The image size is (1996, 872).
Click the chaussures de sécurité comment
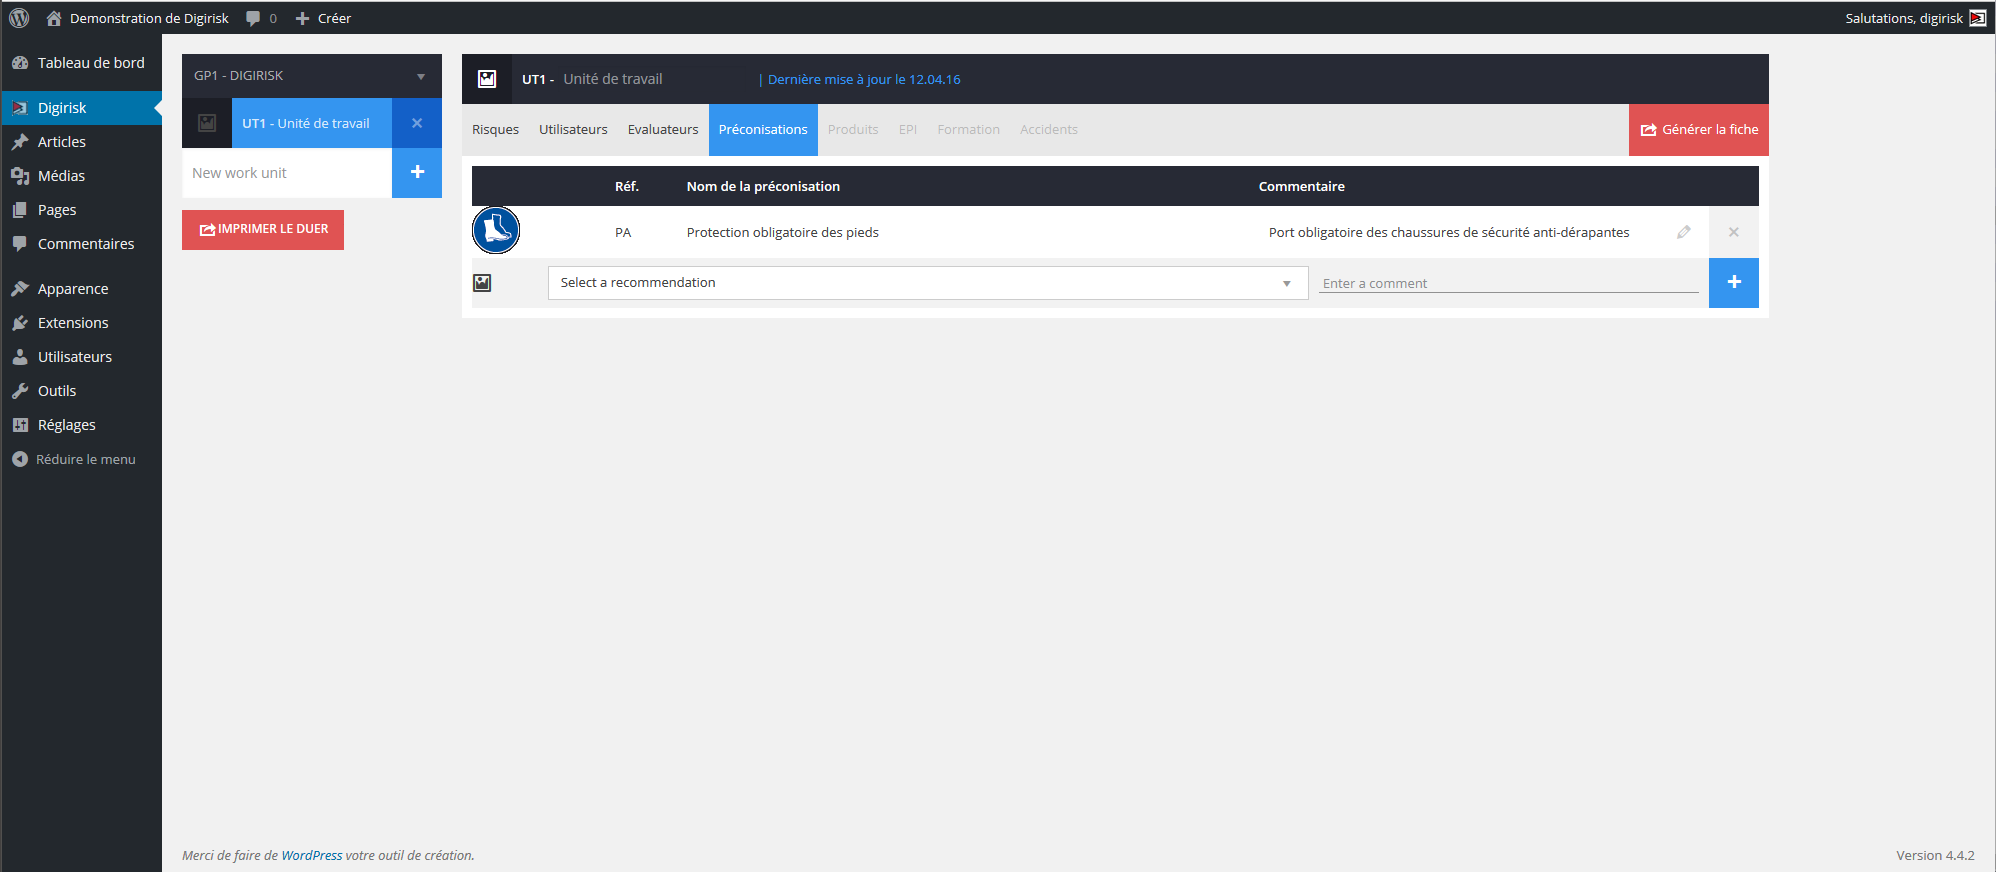coord(1449,232)
